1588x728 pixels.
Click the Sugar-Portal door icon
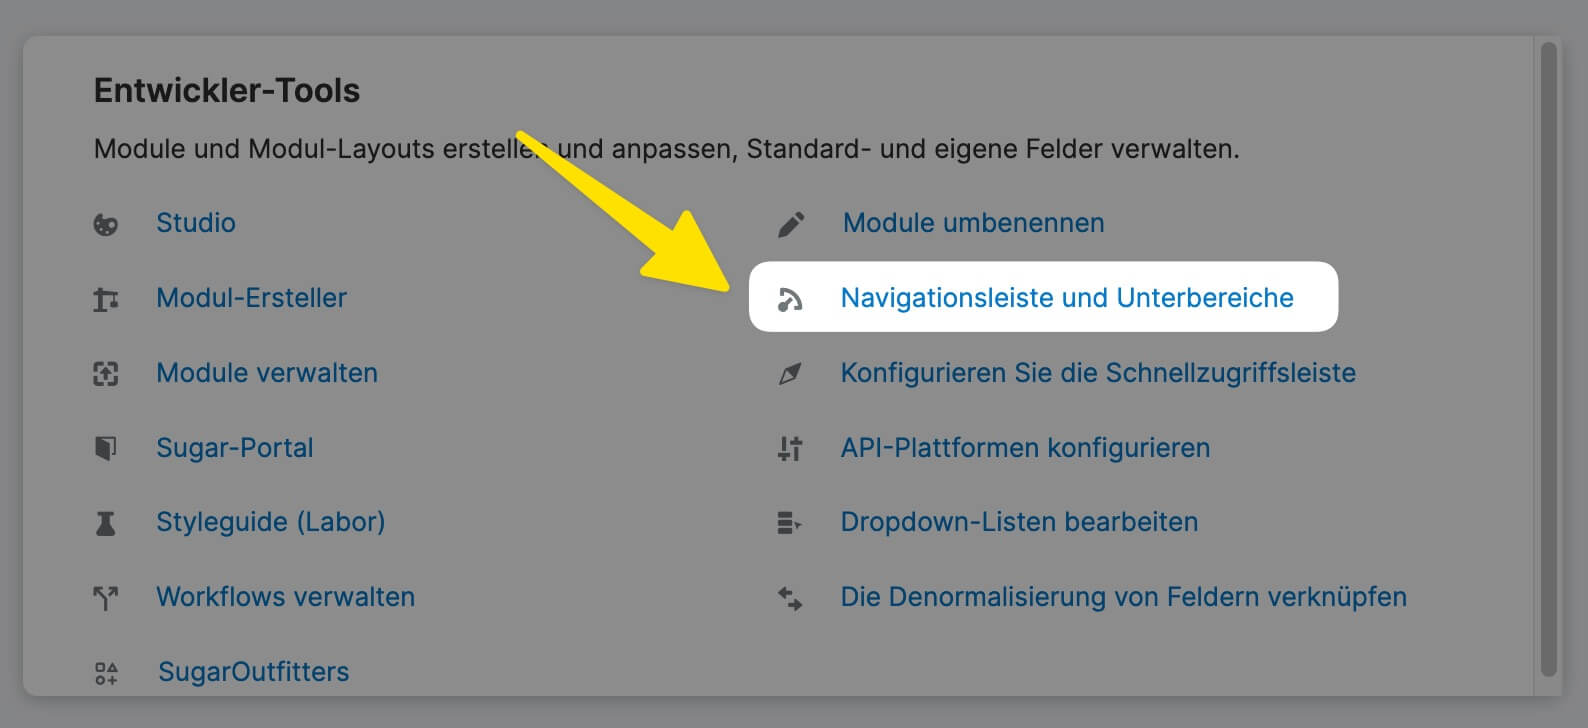pos(105,448)
